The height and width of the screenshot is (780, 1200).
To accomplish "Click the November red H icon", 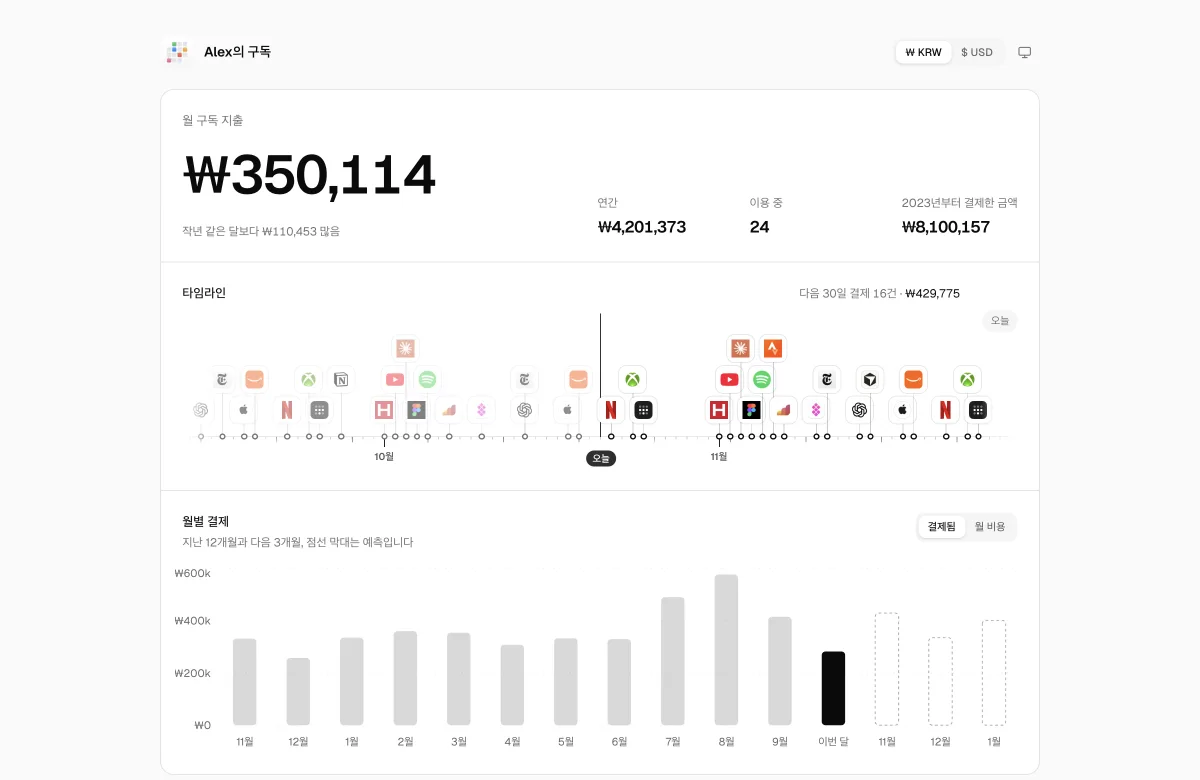I will click(718, 410).
